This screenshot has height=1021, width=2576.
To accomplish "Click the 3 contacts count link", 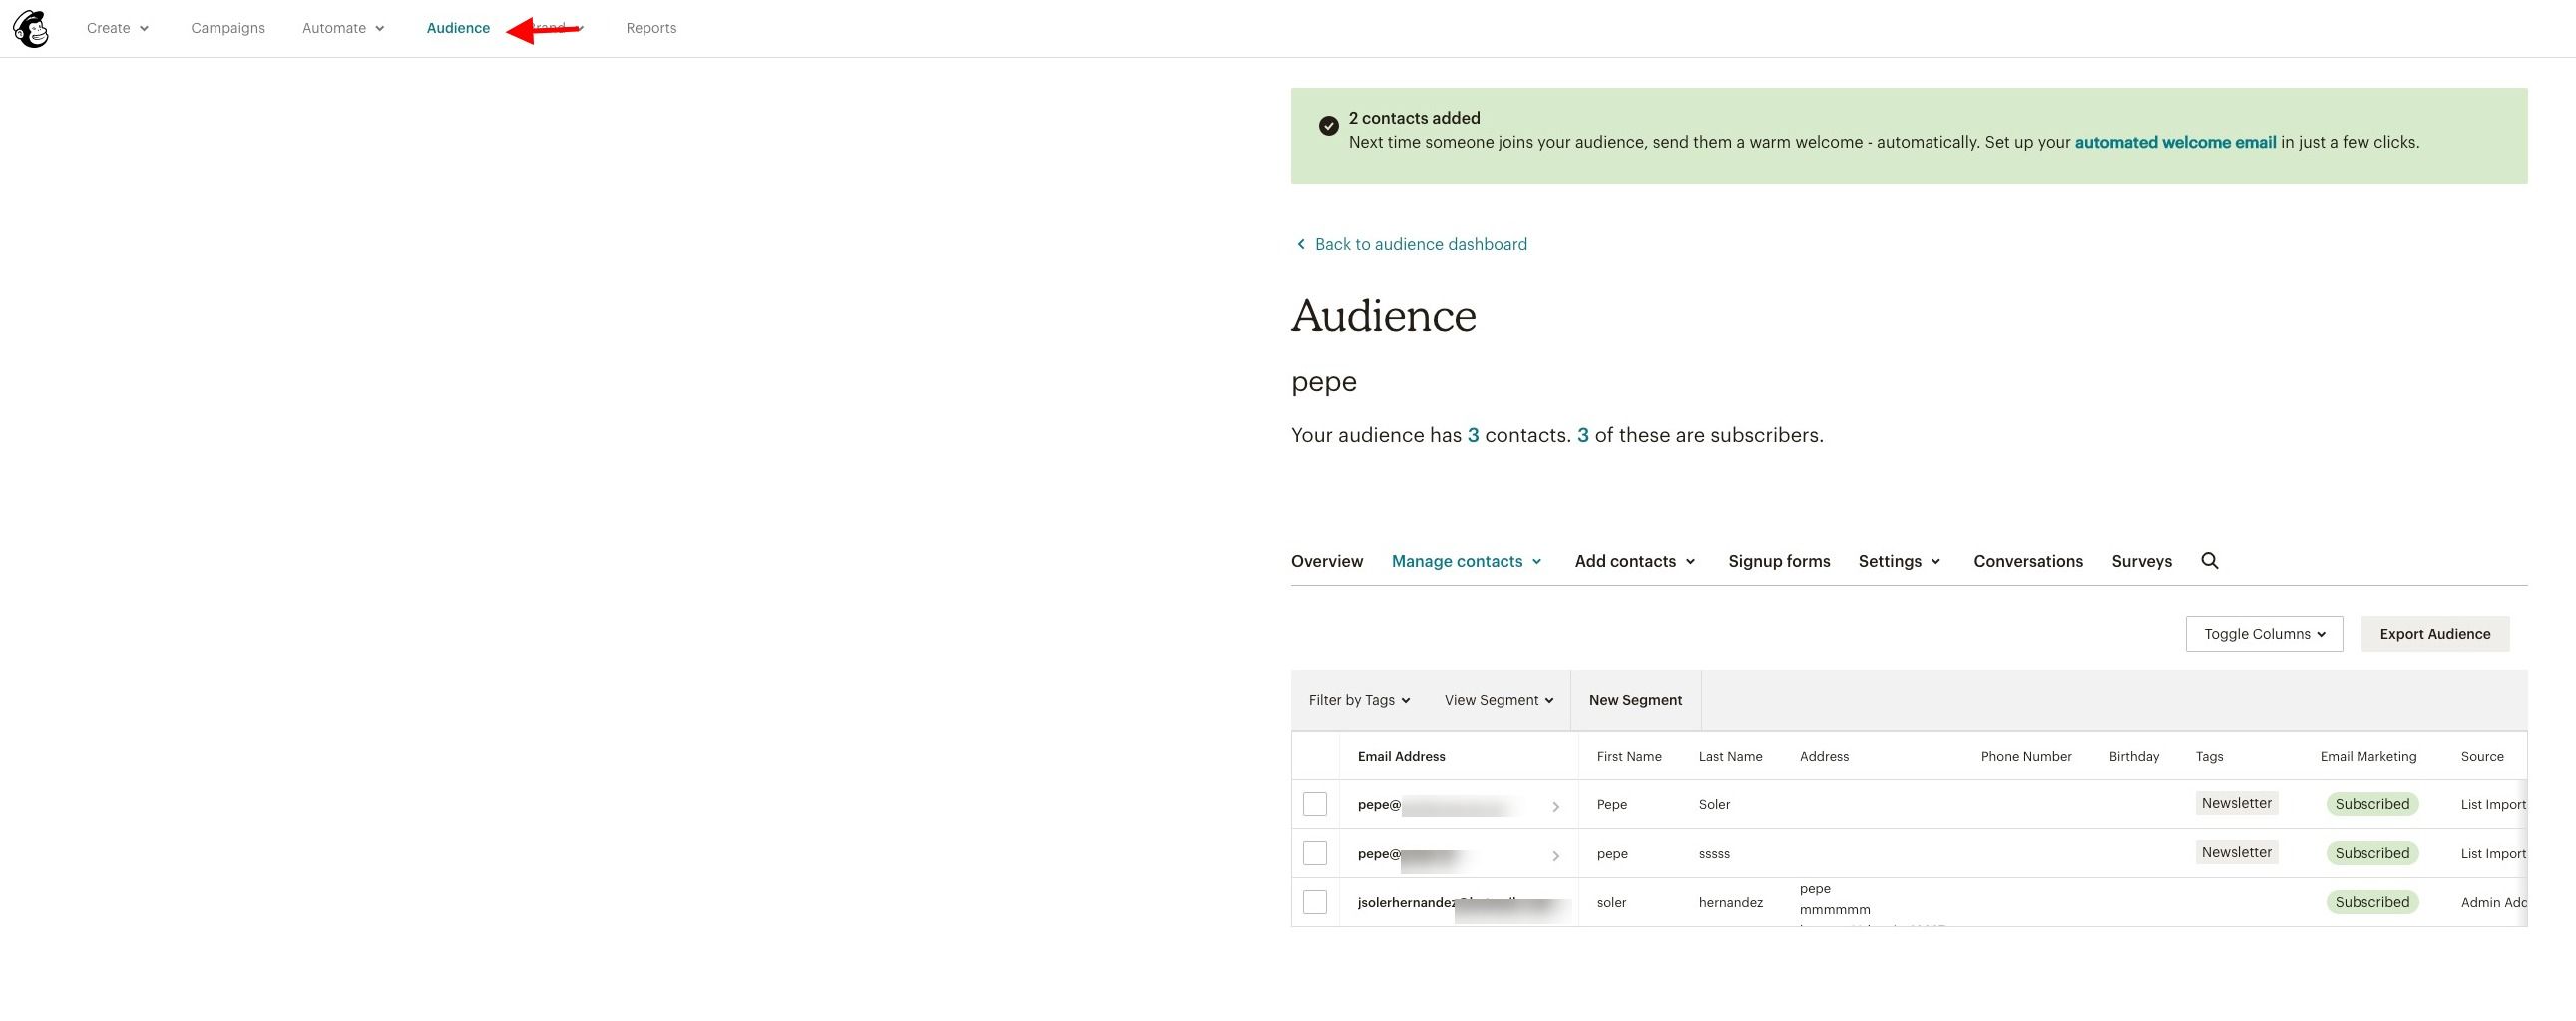I will click(x=1473, y=436).
